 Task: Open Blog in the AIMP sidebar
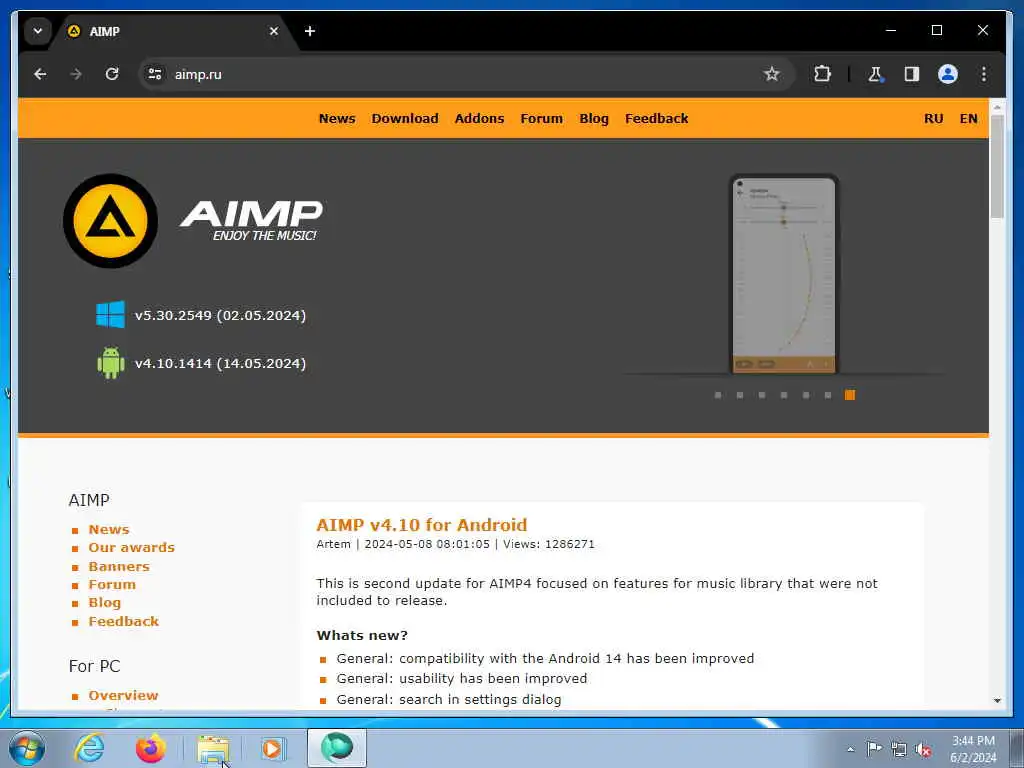pos(104,603)
